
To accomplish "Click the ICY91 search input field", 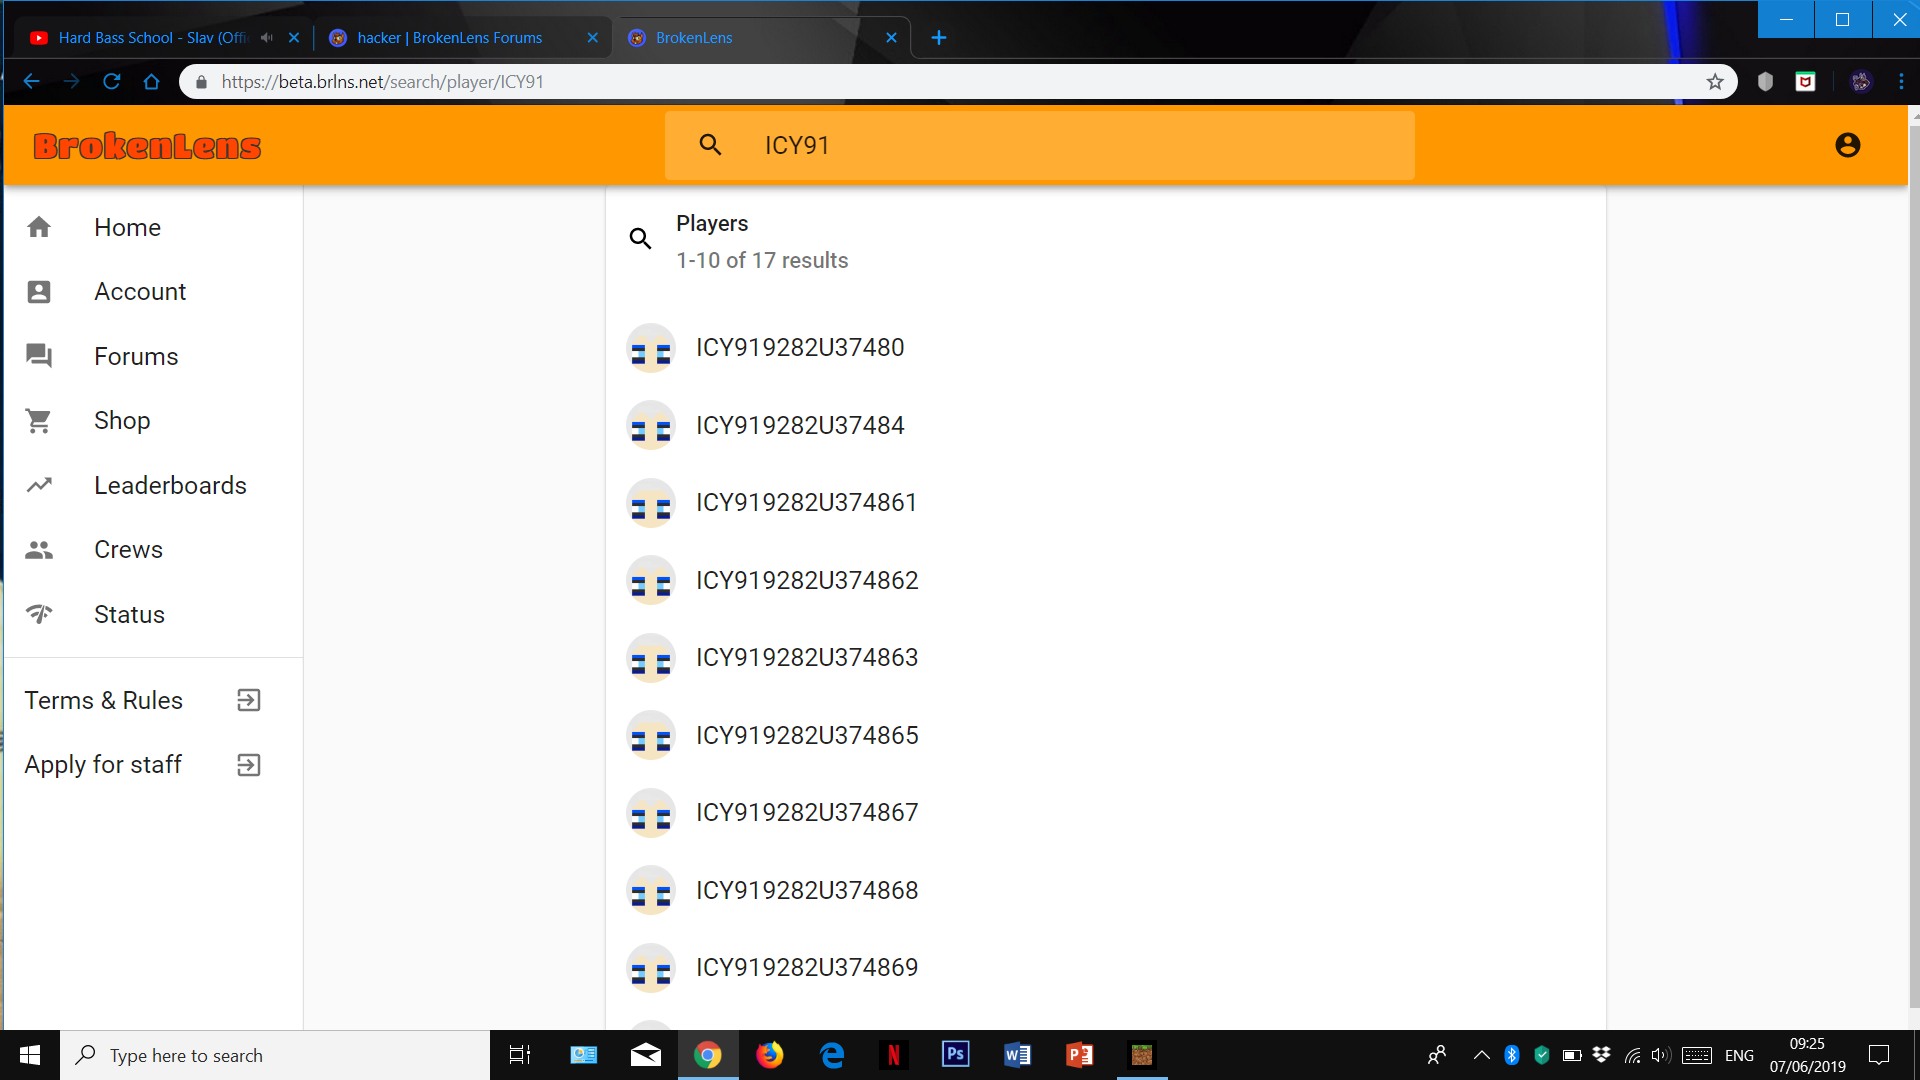I will coord(1040,145).
